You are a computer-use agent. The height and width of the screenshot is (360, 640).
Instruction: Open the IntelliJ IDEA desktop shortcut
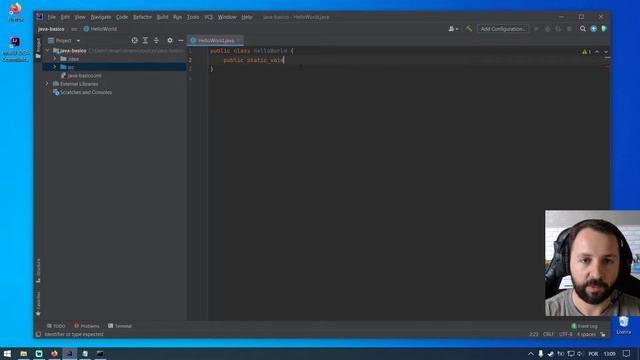pos(15,49)
